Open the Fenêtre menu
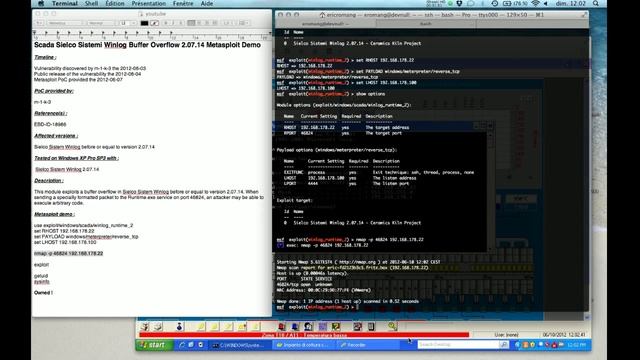 [x=183, y=3]
